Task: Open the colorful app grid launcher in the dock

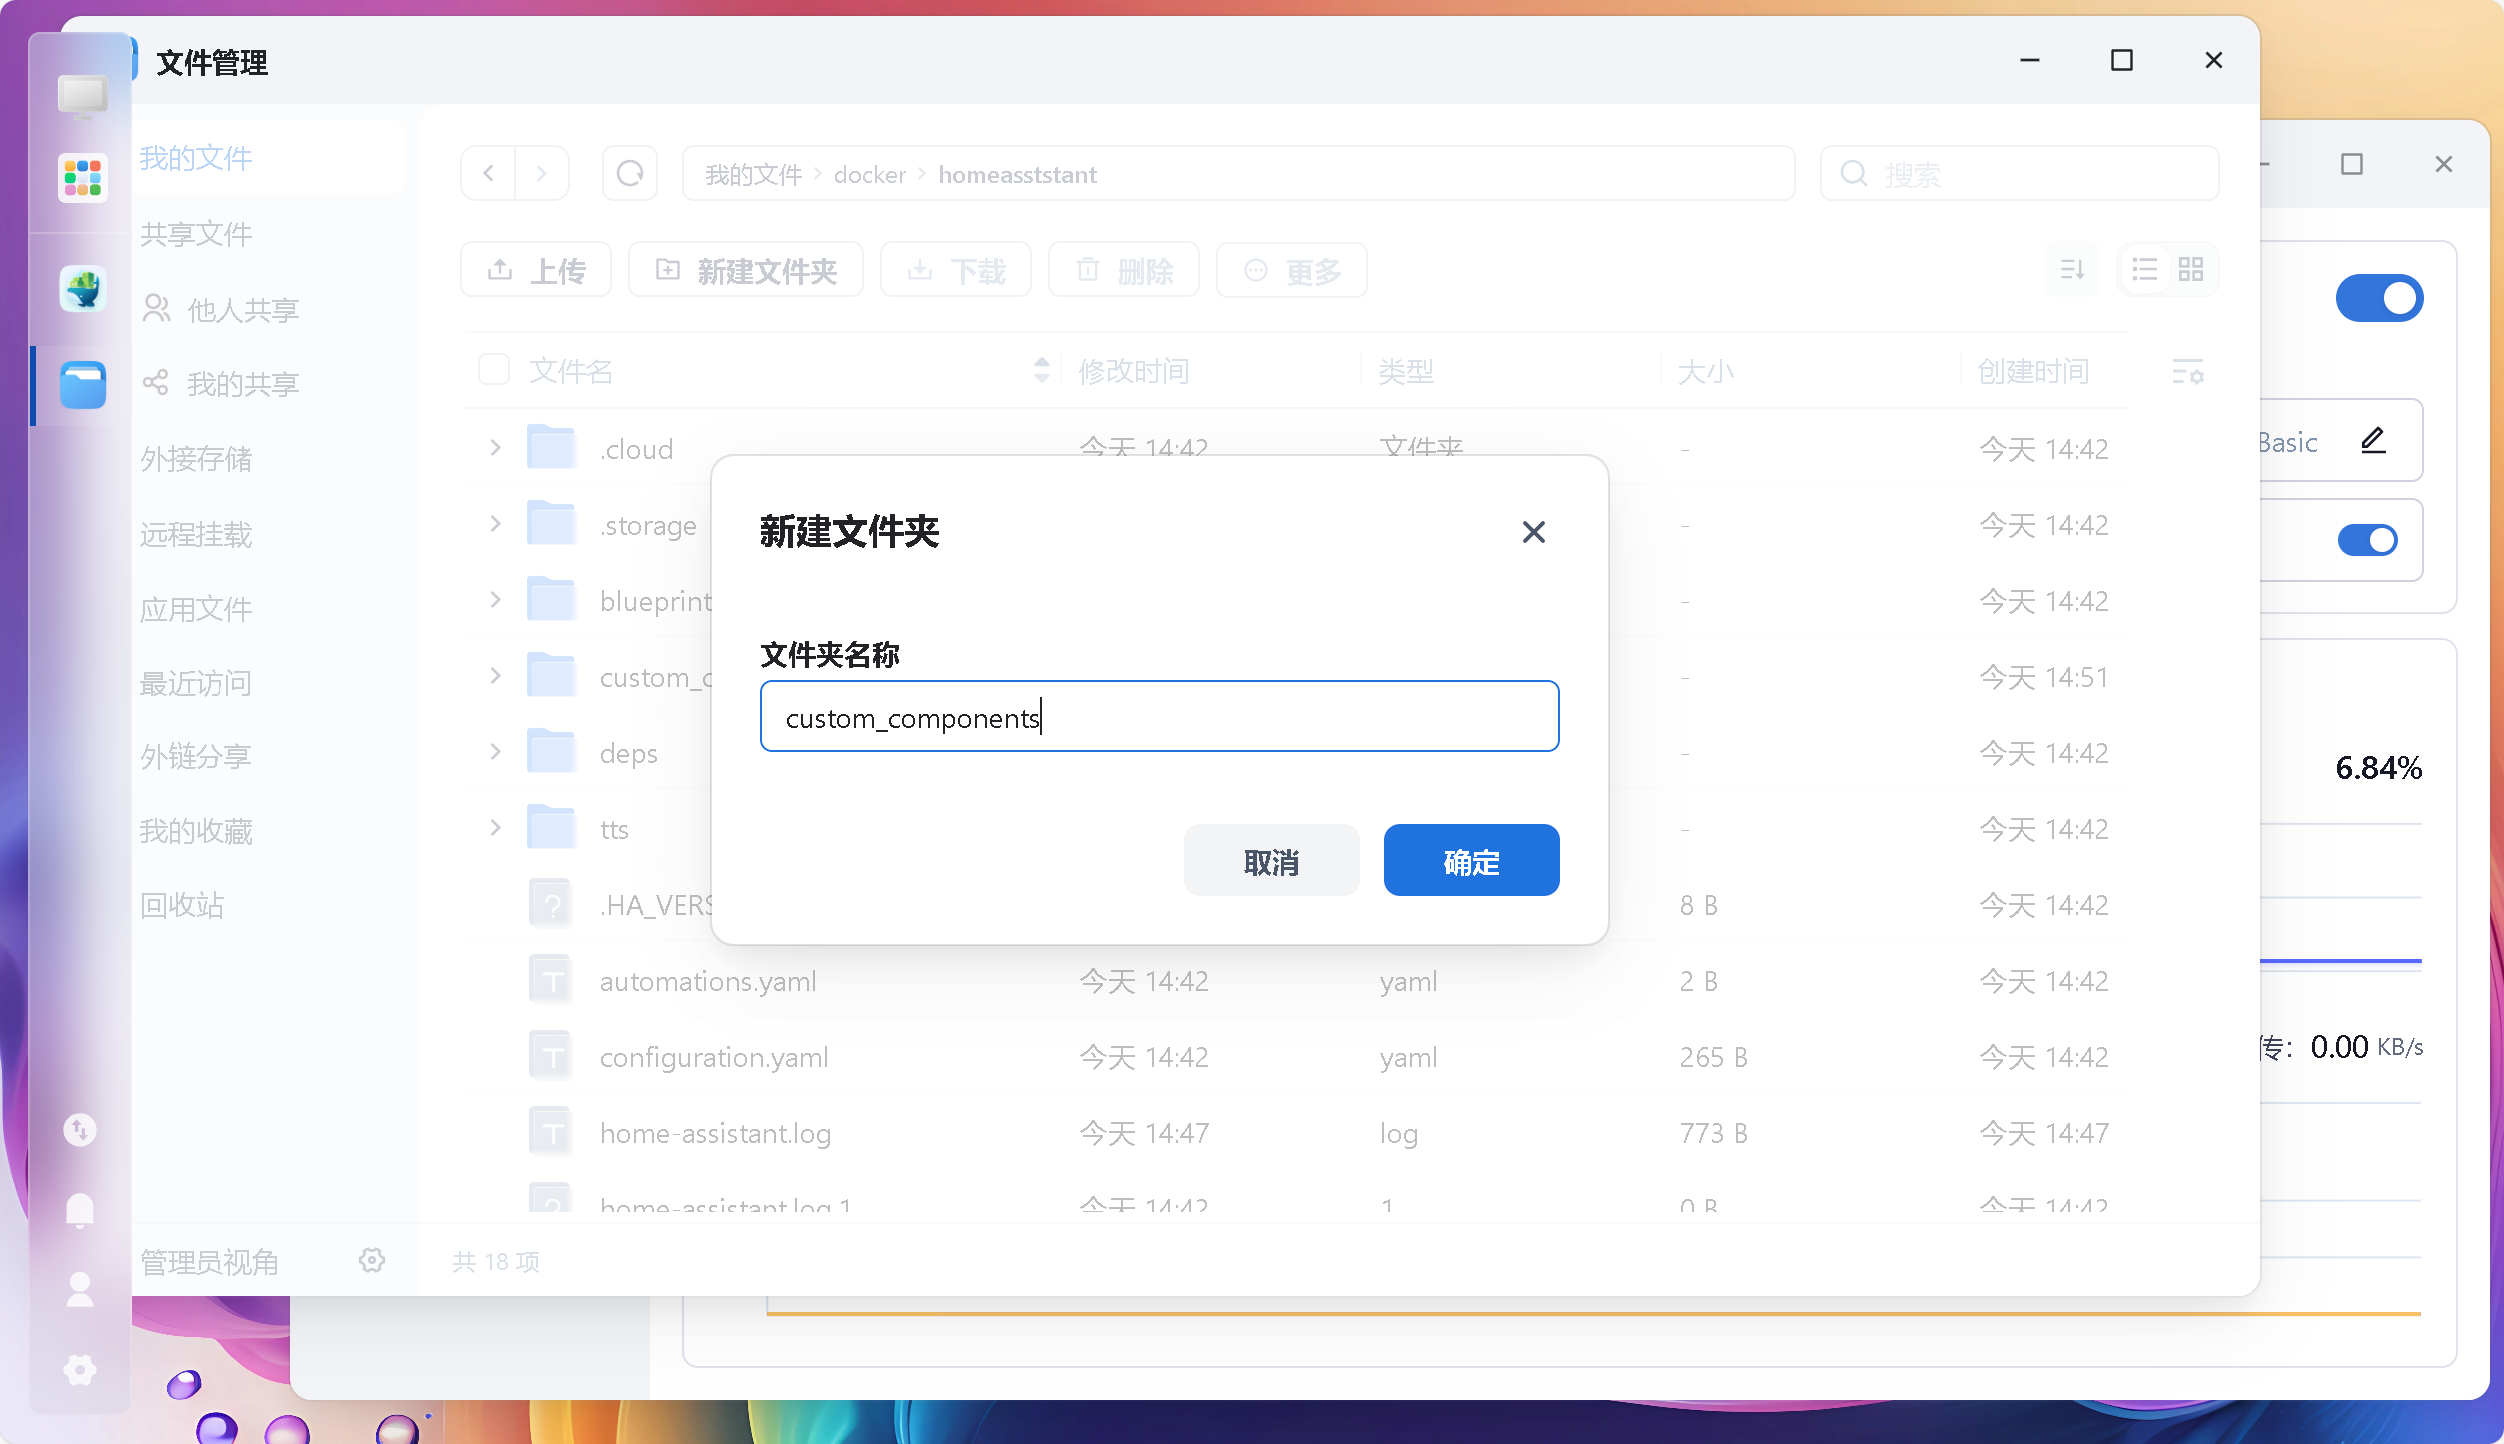Action: [82, 178]
